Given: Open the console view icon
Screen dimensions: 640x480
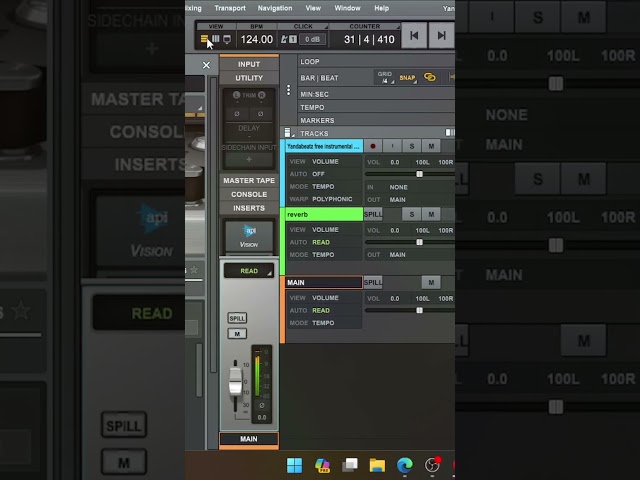Looking at the screenshot, I should click(227, 39).
